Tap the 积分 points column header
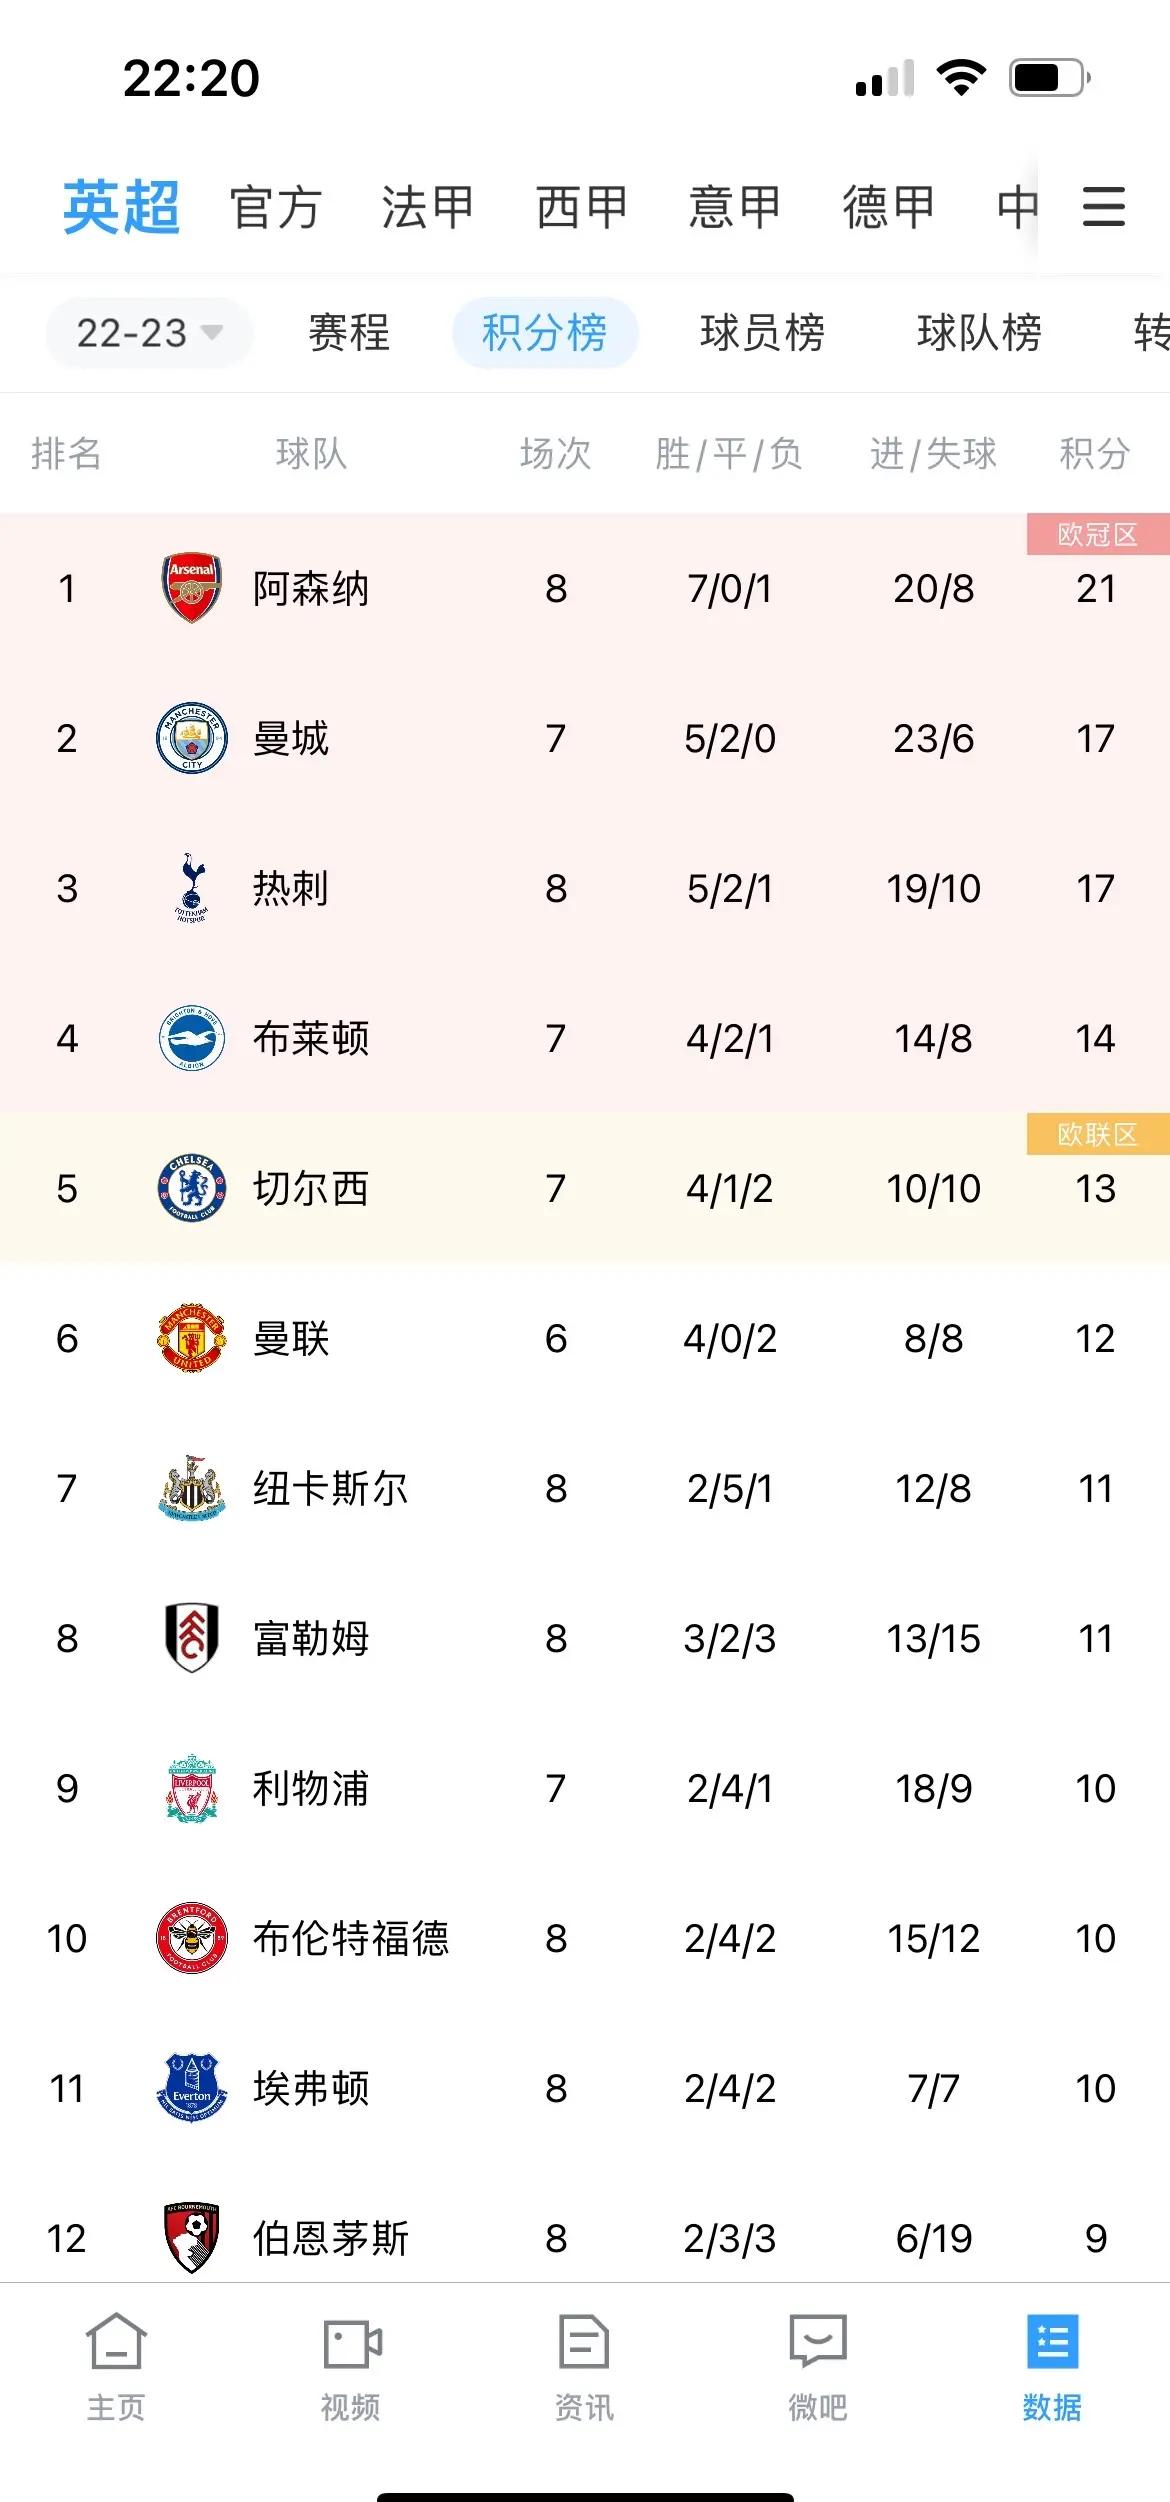The image size is (1170, 2502). [x=1095, y=454]
